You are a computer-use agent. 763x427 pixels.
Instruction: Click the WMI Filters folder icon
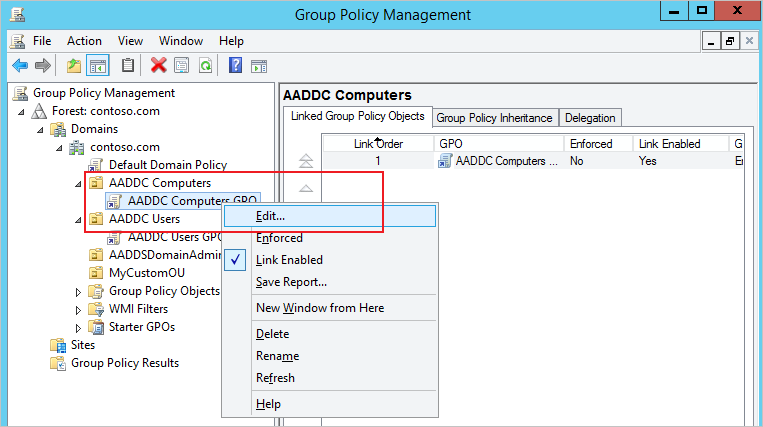pyautogui.click(x=96, y=309)
